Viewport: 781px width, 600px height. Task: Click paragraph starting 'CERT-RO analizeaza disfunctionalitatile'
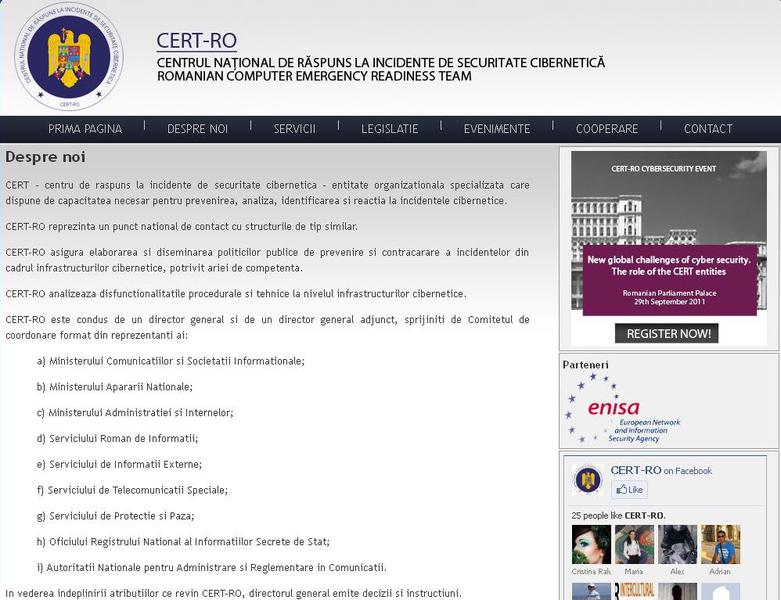coord(236,294)
